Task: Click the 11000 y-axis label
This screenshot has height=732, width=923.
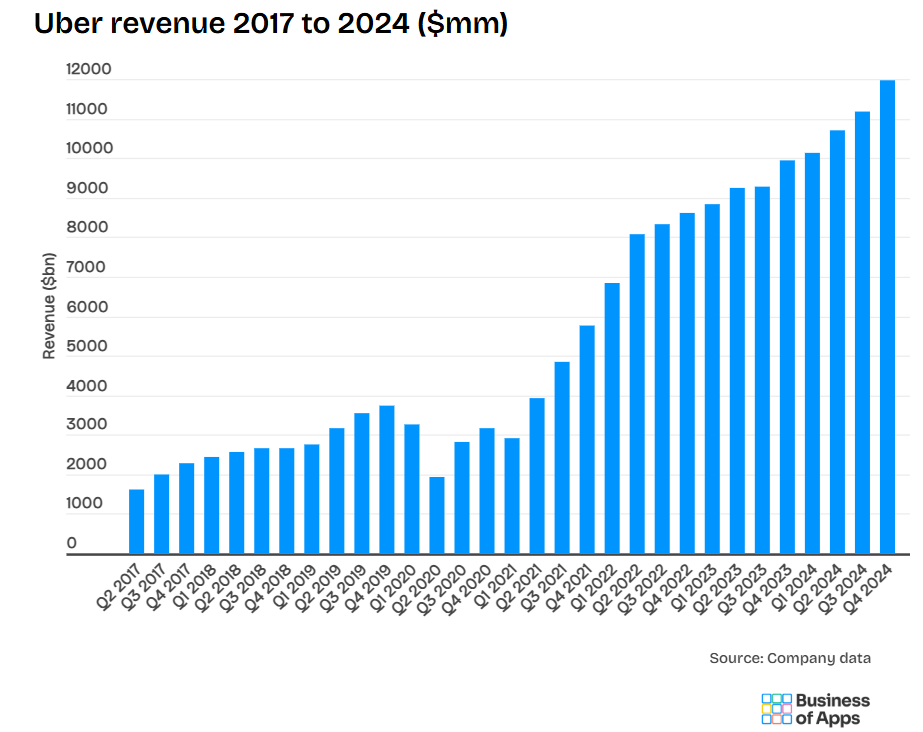Action: [x=87, y=109]
